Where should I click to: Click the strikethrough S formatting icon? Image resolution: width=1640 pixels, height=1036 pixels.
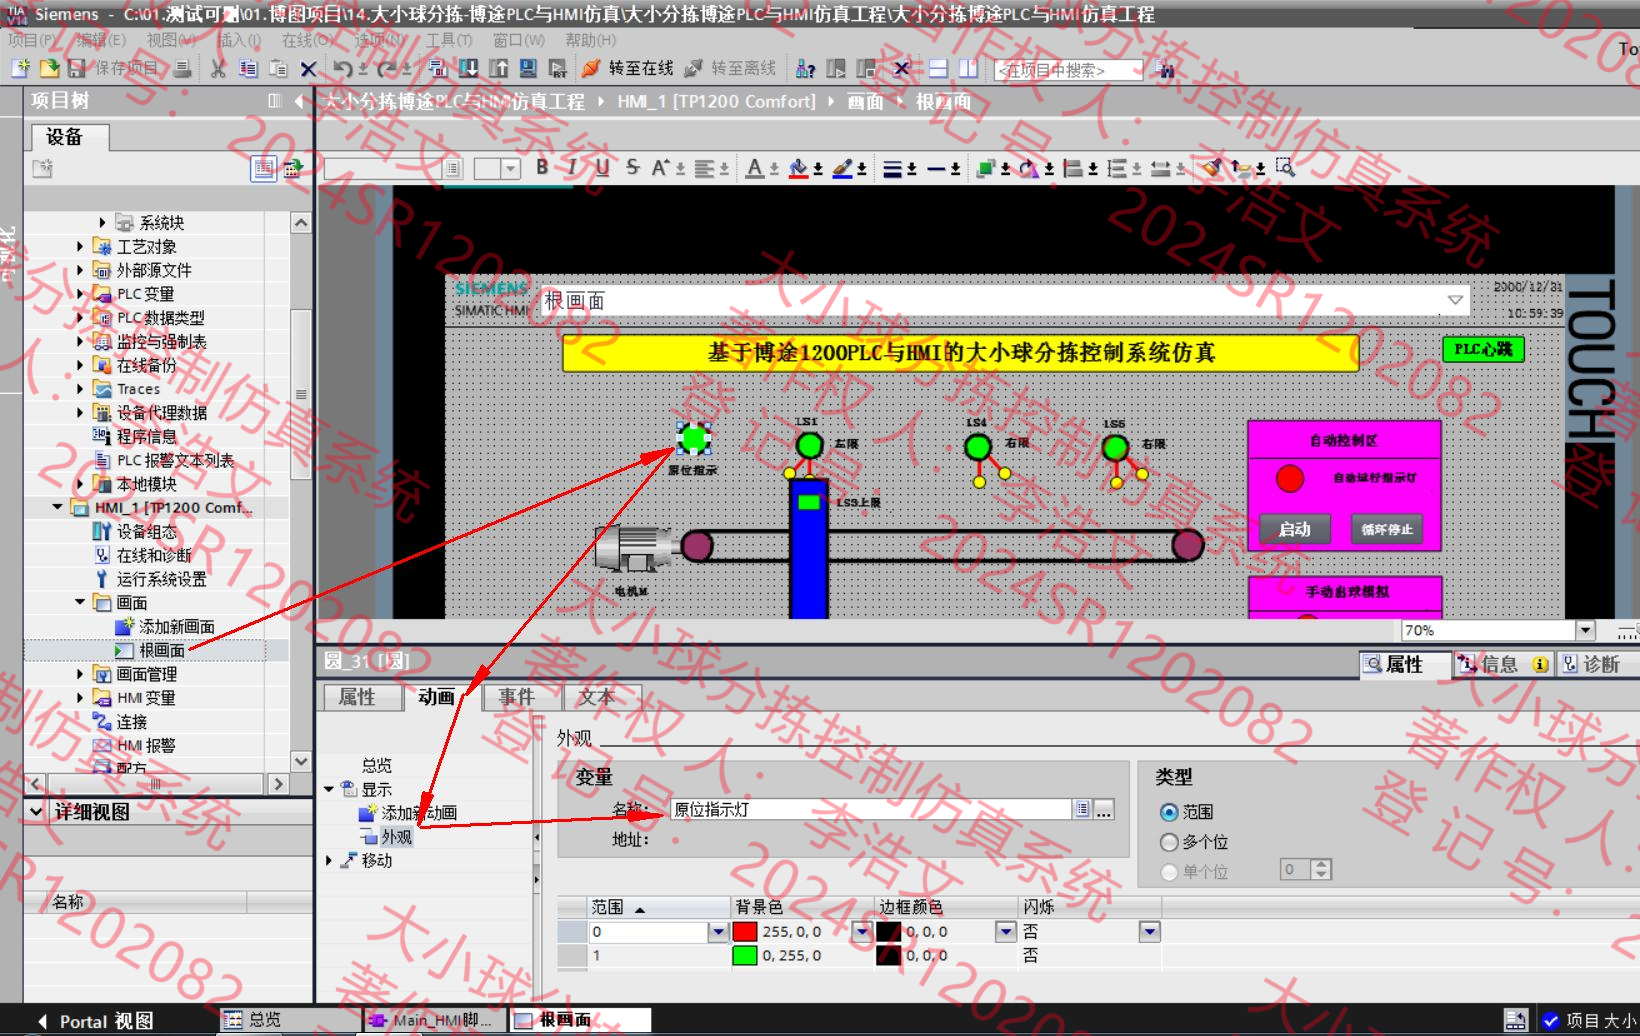point(632,167)
